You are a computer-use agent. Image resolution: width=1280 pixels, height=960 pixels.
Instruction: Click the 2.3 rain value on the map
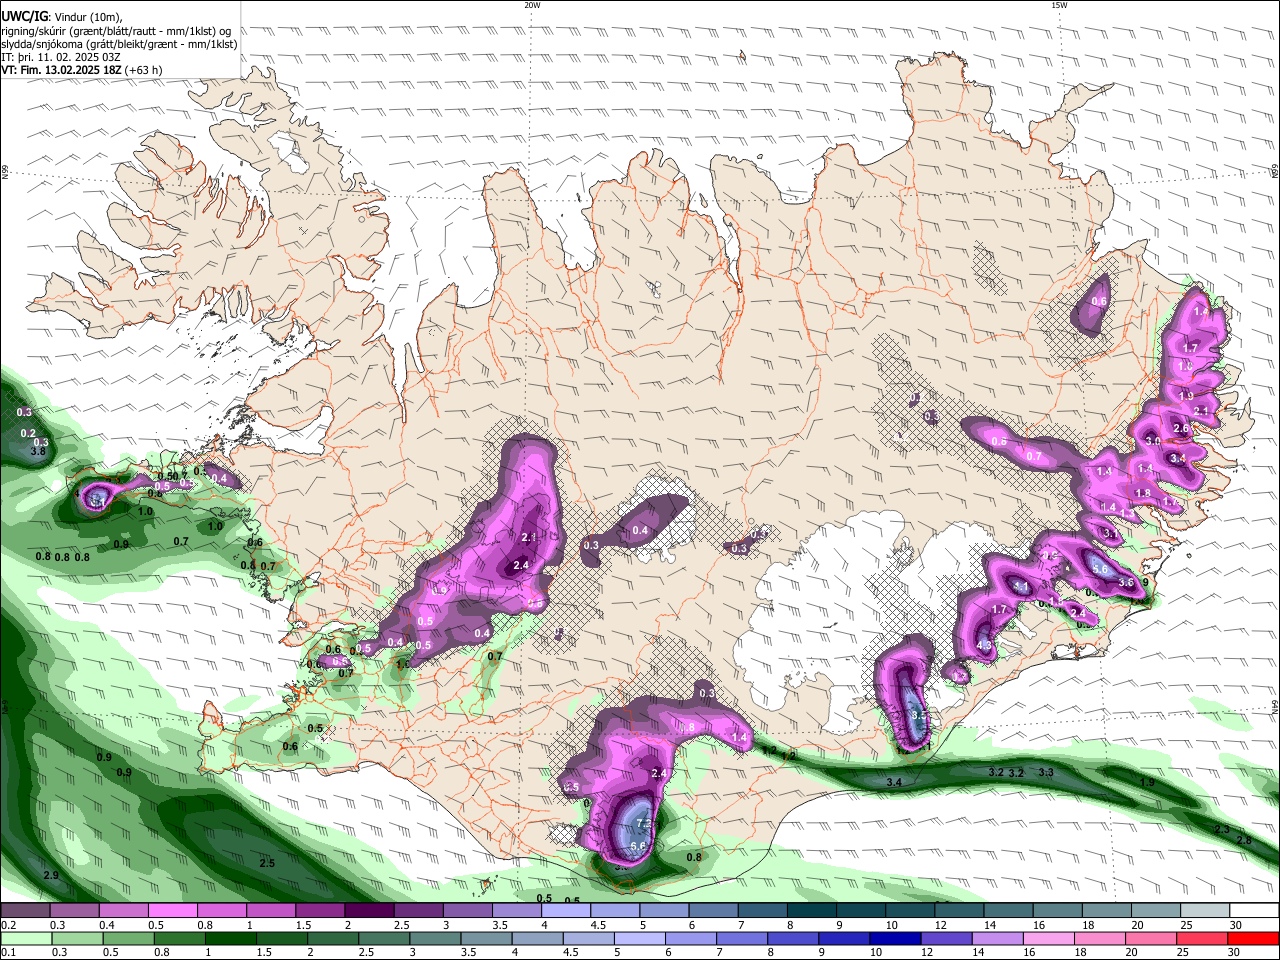click(x=1222, y=830)
